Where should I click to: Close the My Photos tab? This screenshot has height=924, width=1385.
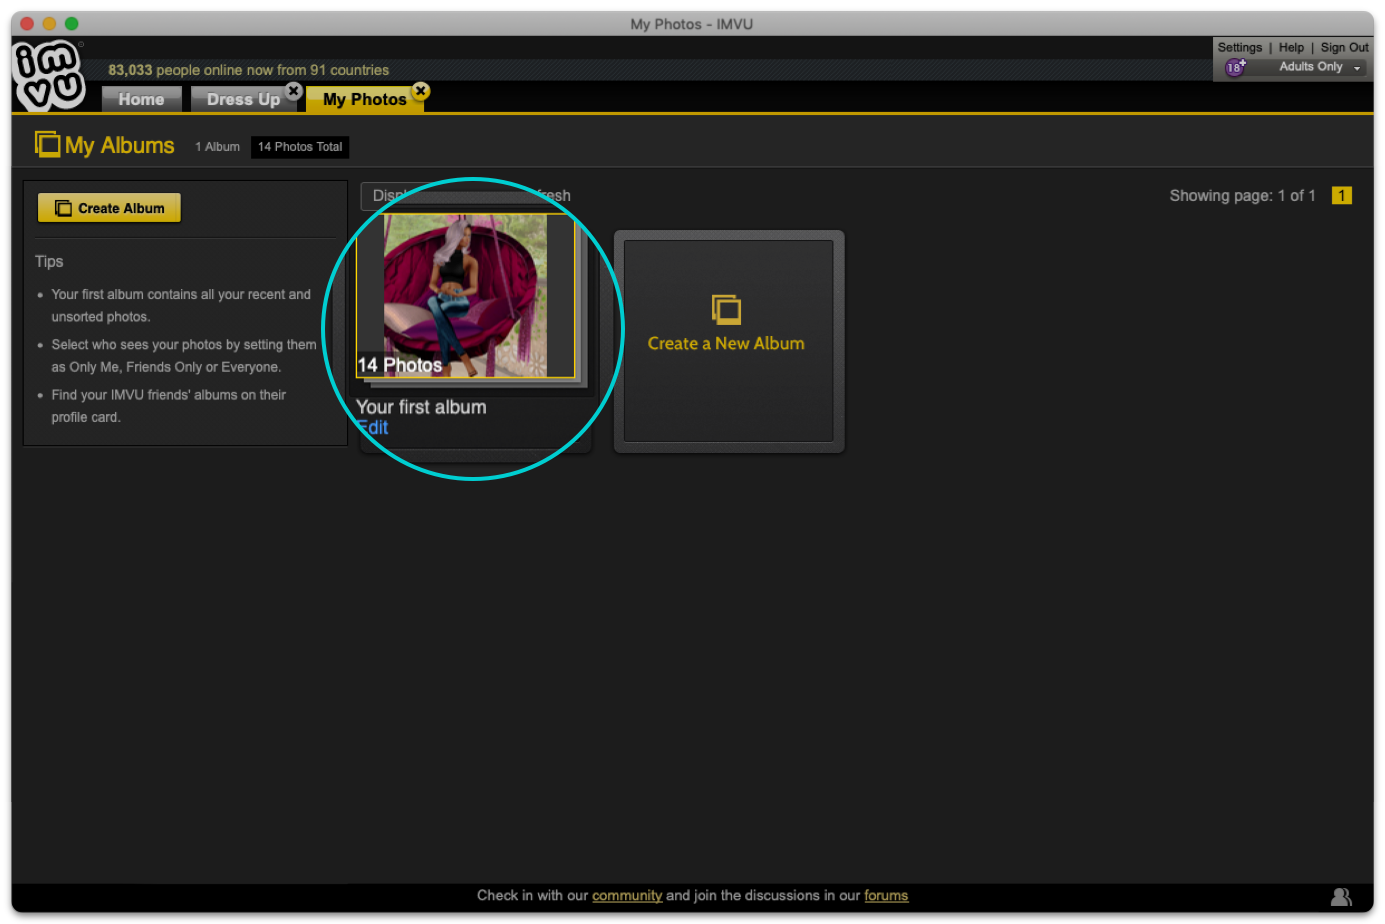pos(421,90)
